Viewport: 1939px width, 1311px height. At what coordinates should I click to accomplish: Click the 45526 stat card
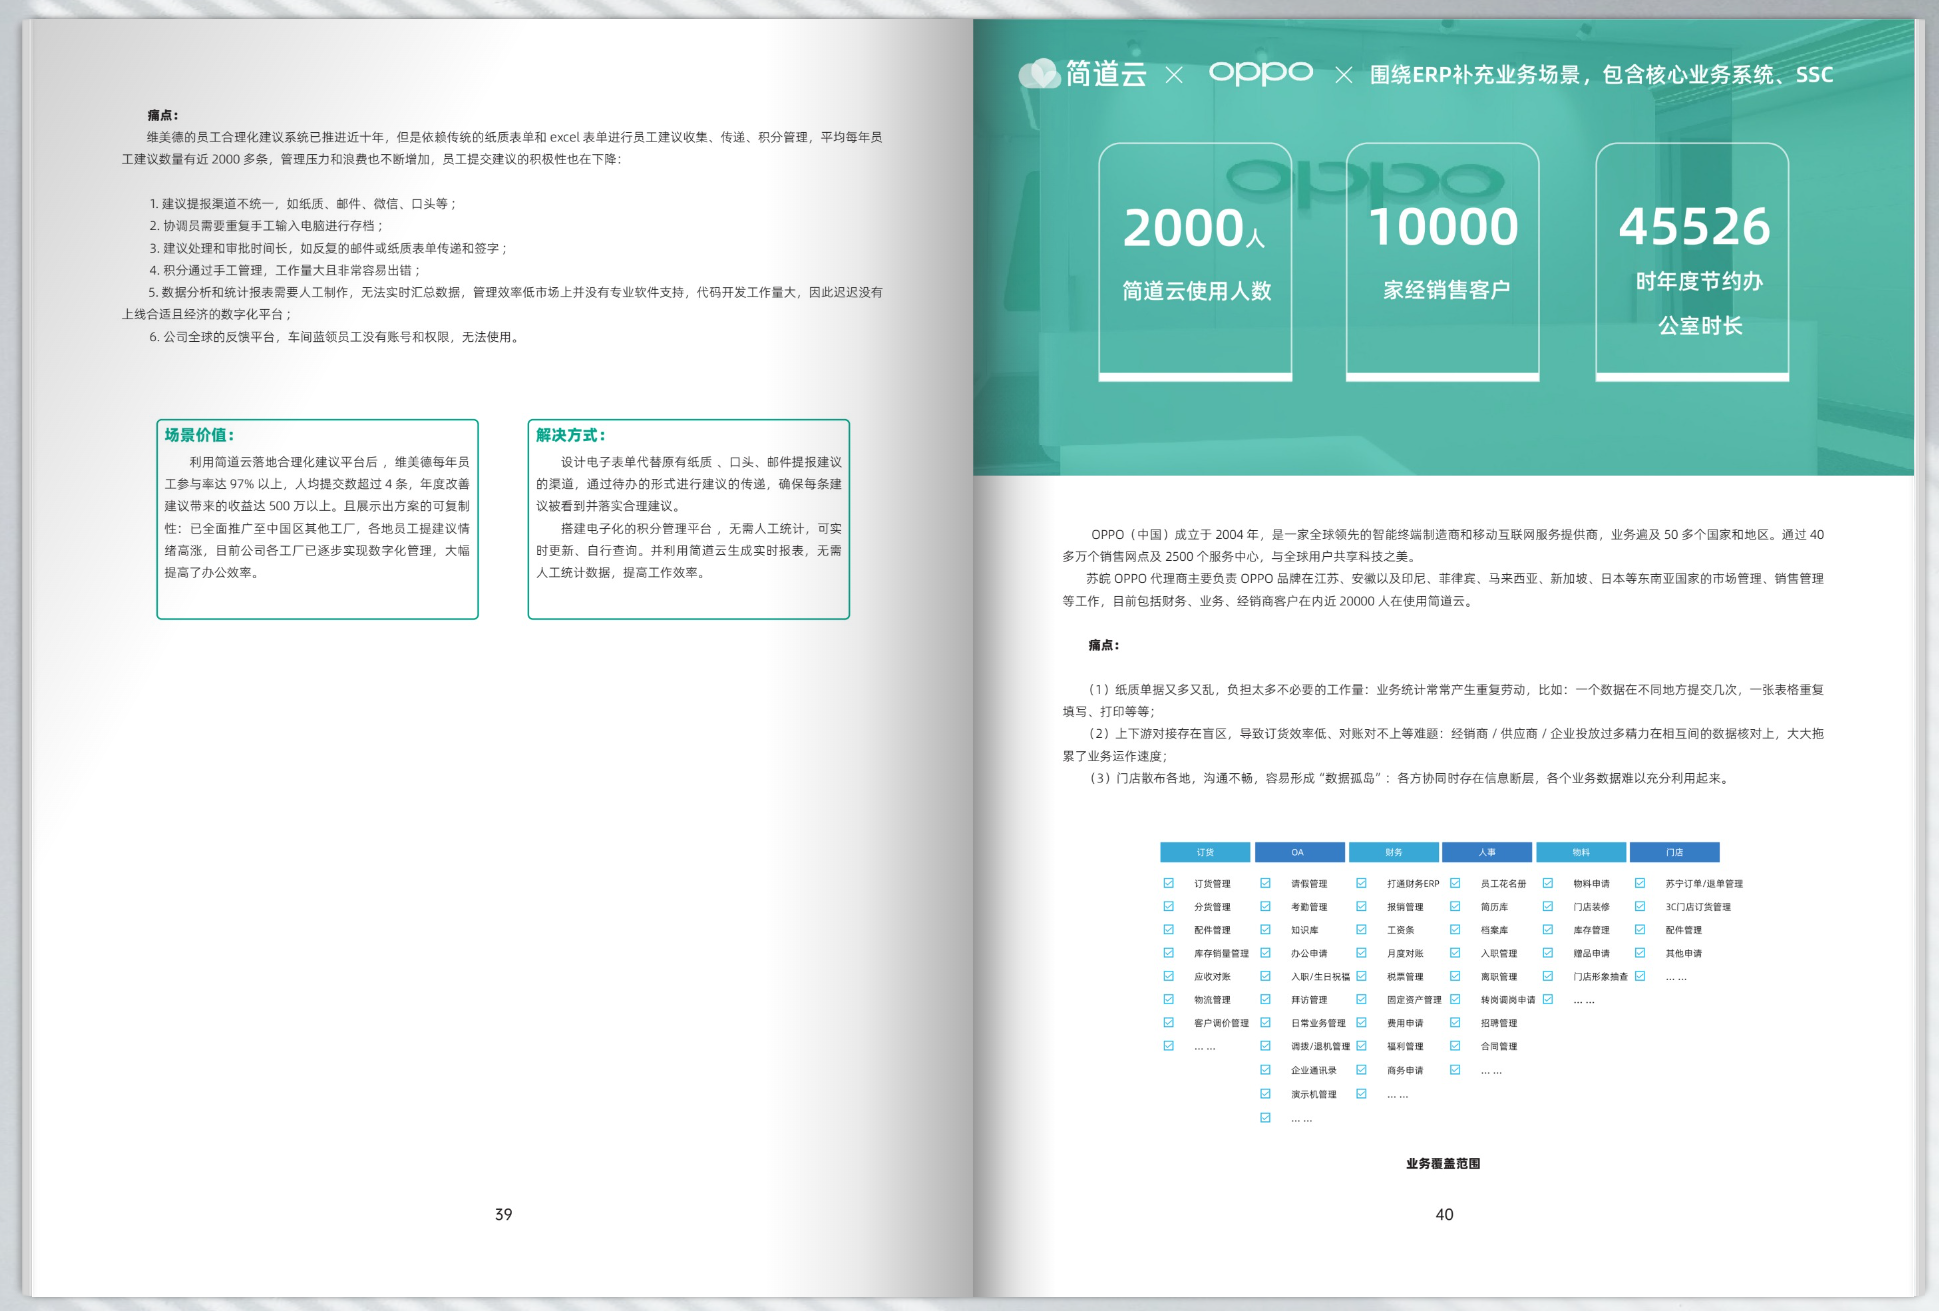pyautogui.click(x=1692, y=260)
